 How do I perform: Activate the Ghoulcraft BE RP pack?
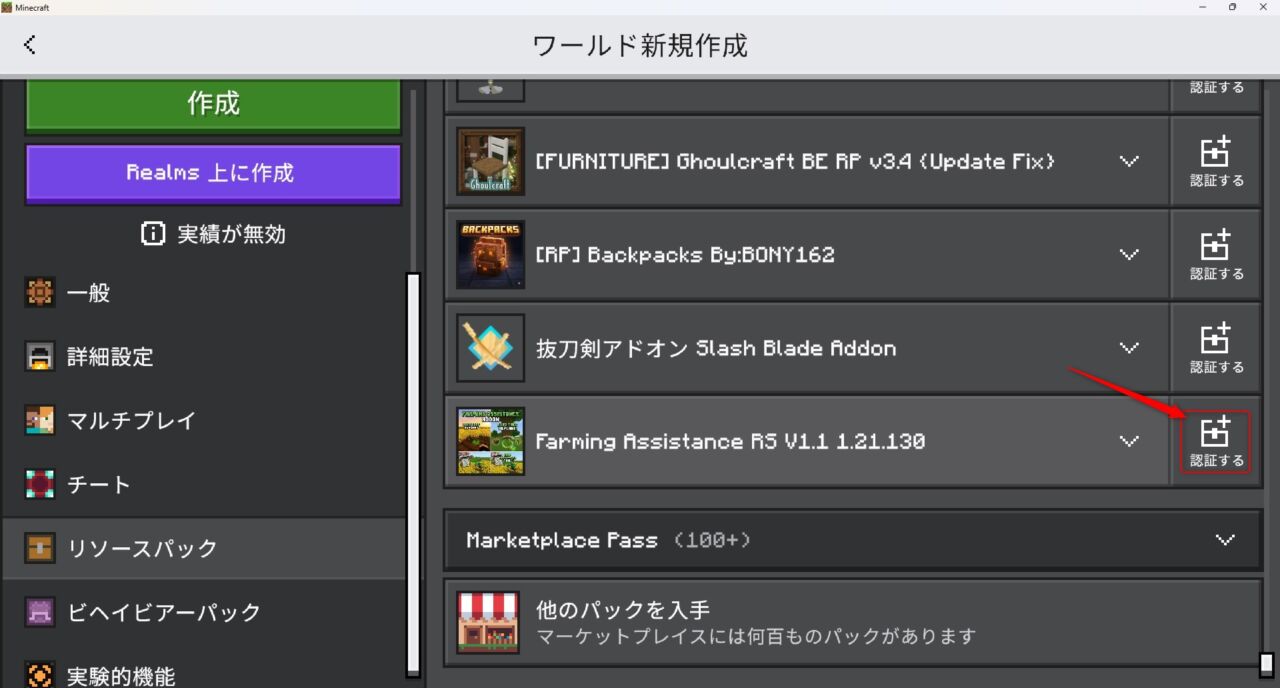(x=1216, y=161)
